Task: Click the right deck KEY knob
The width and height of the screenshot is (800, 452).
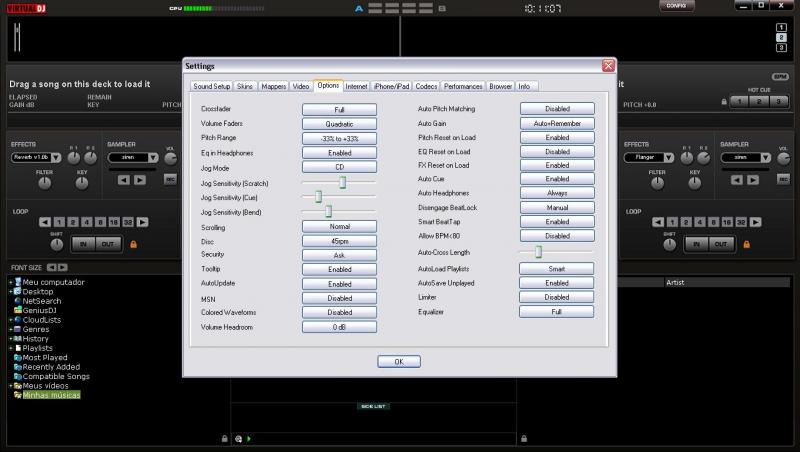Action: click(x=695, y=183)
